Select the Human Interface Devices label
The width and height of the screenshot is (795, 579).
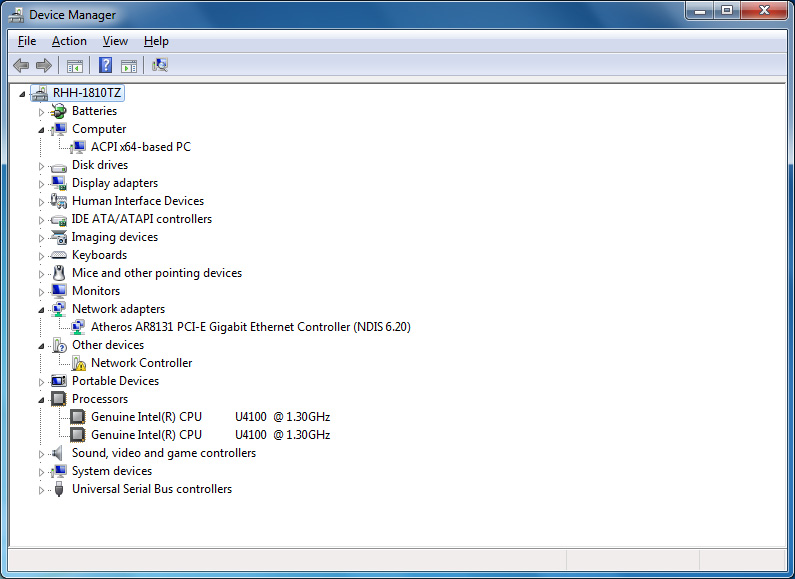point(137,201)
